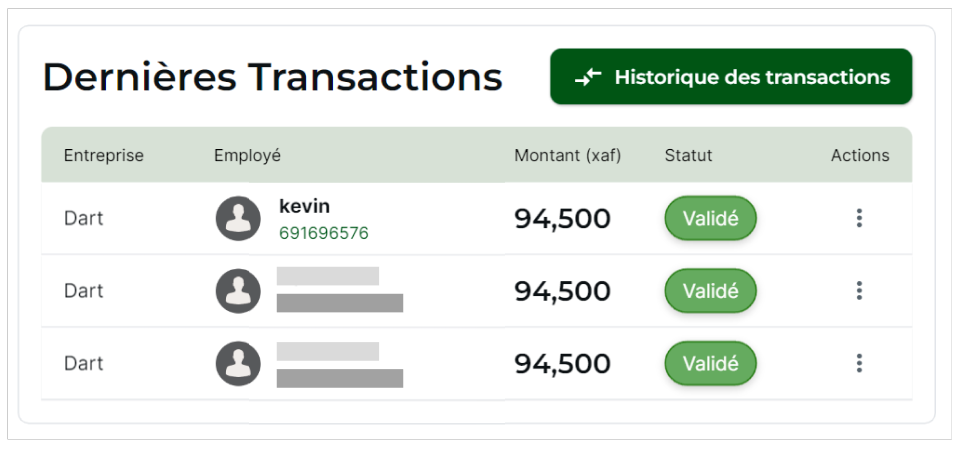Click the third row's Validé status badge

point(710,364)
